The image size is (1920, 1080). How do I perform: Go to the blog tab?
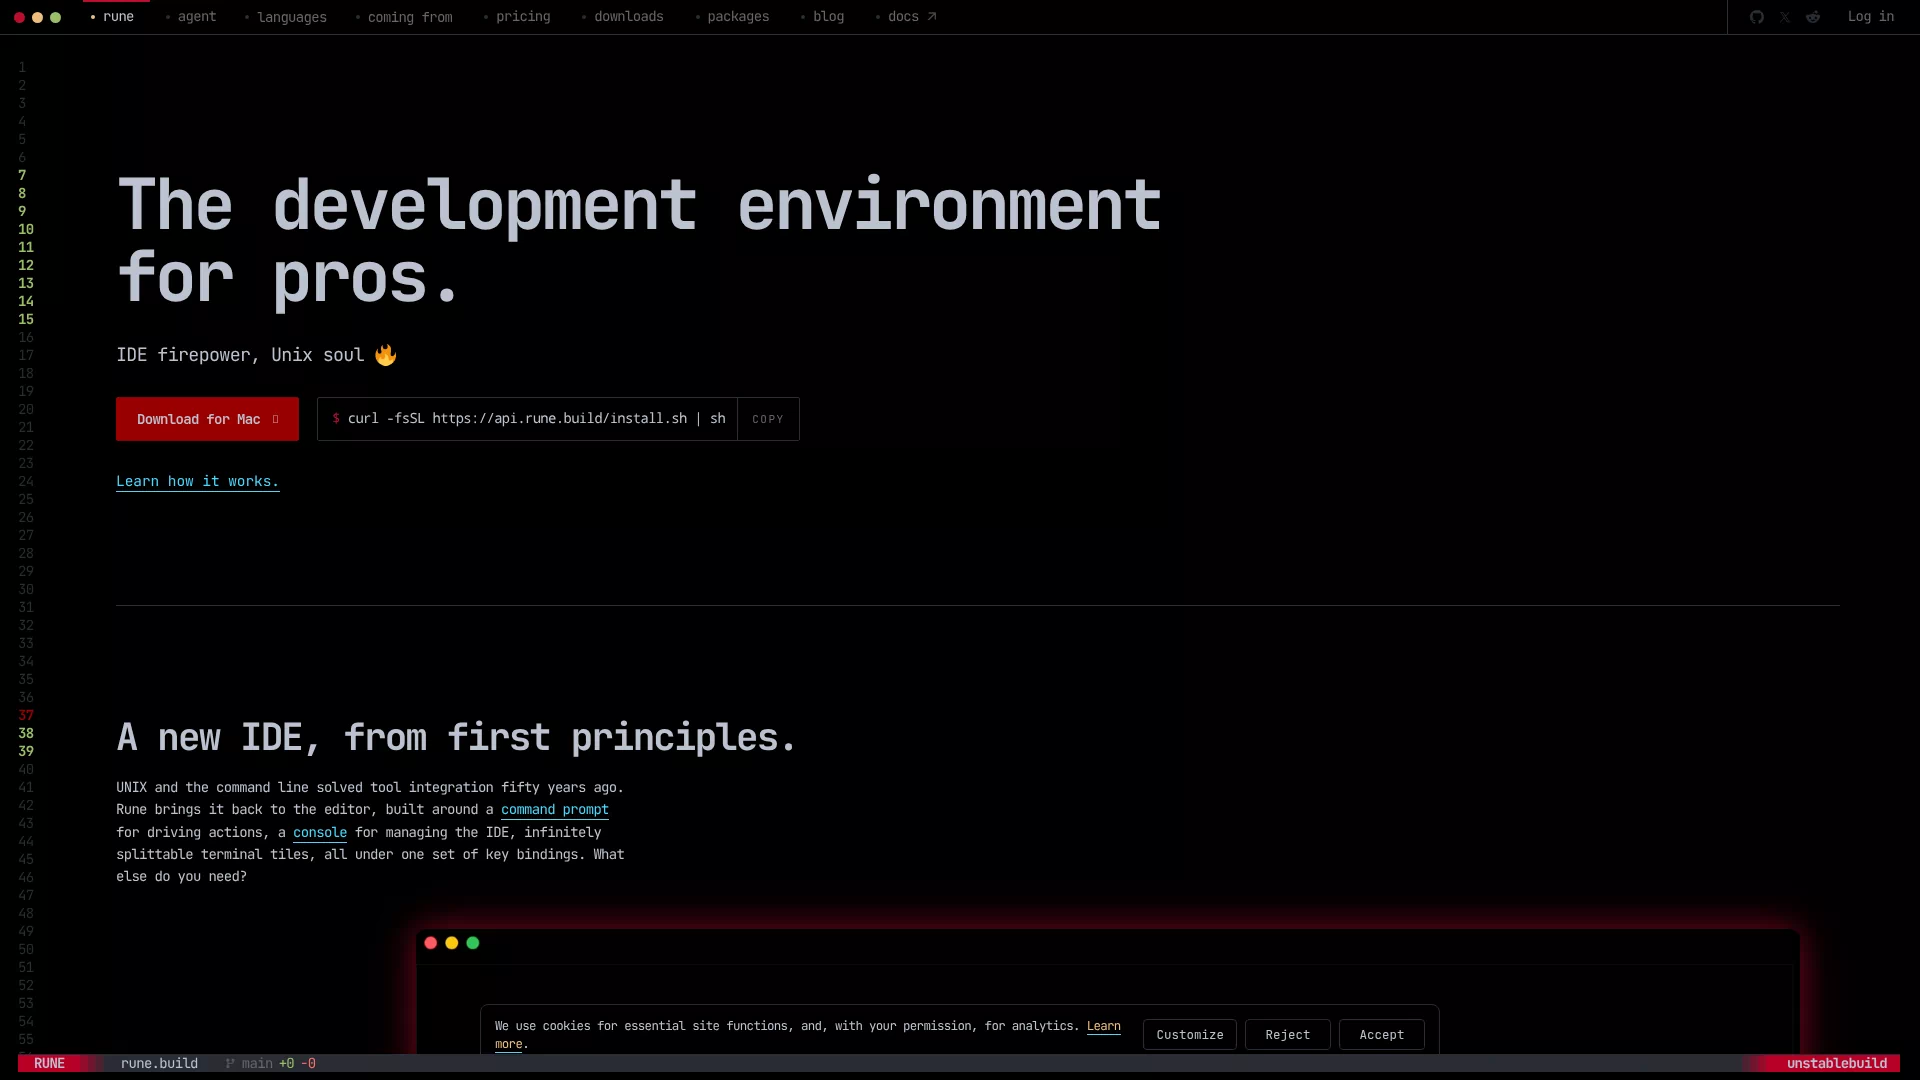[823, 17]
